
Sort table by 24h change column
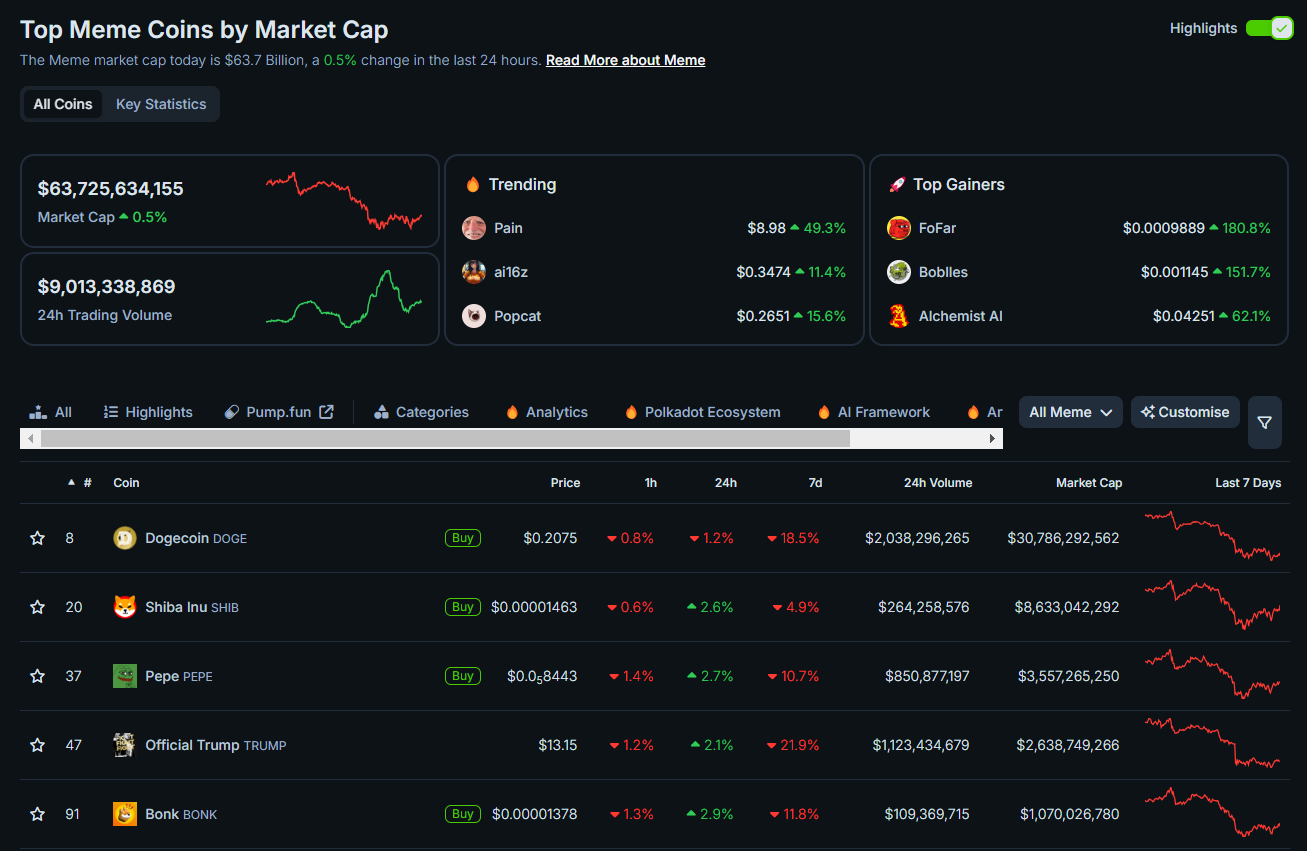point(726,483)
